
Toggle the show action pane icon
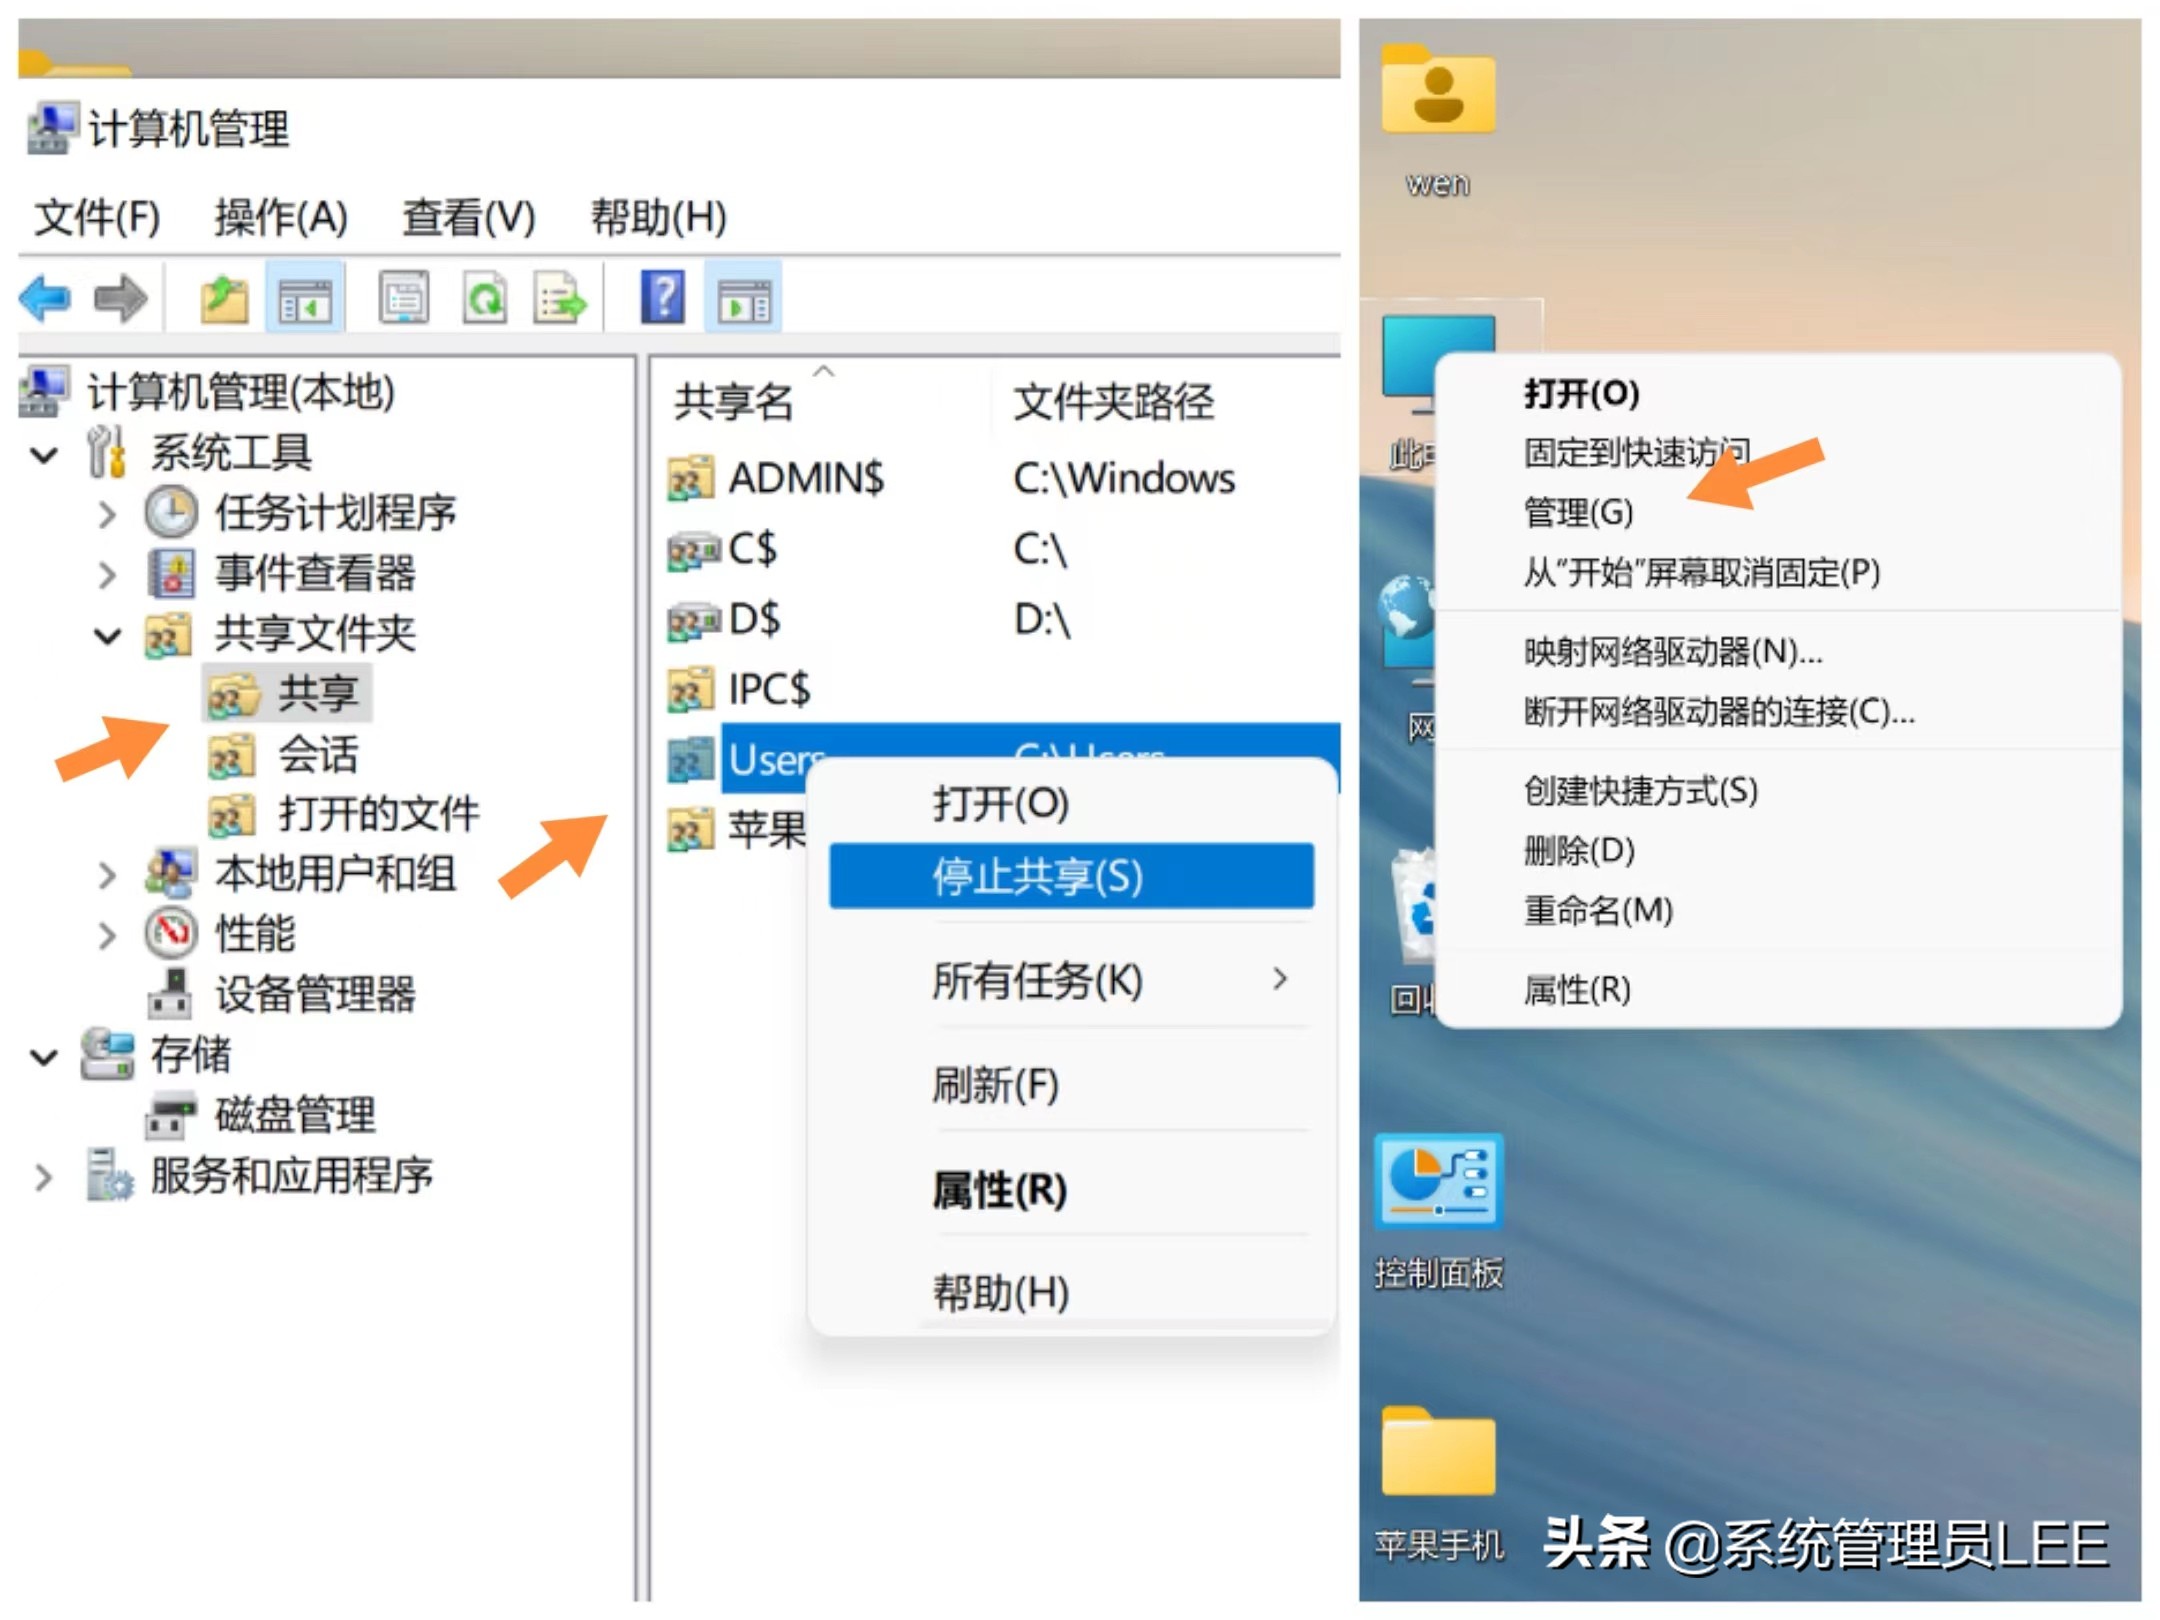pos(745,297)
